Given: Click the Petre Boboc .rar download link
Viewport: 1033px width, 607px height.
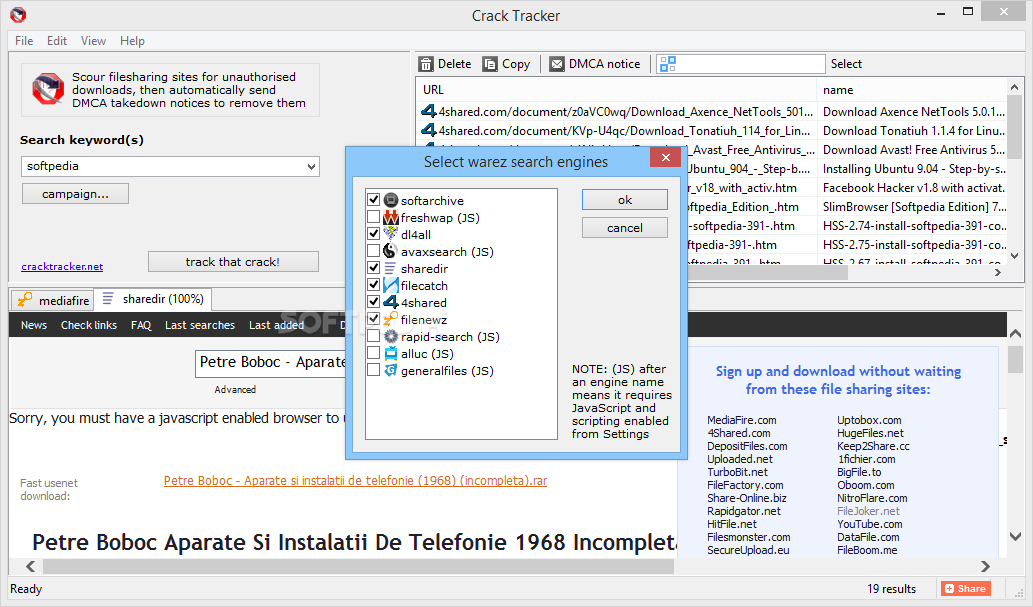Looking at the screenshot, I should 355,480.
